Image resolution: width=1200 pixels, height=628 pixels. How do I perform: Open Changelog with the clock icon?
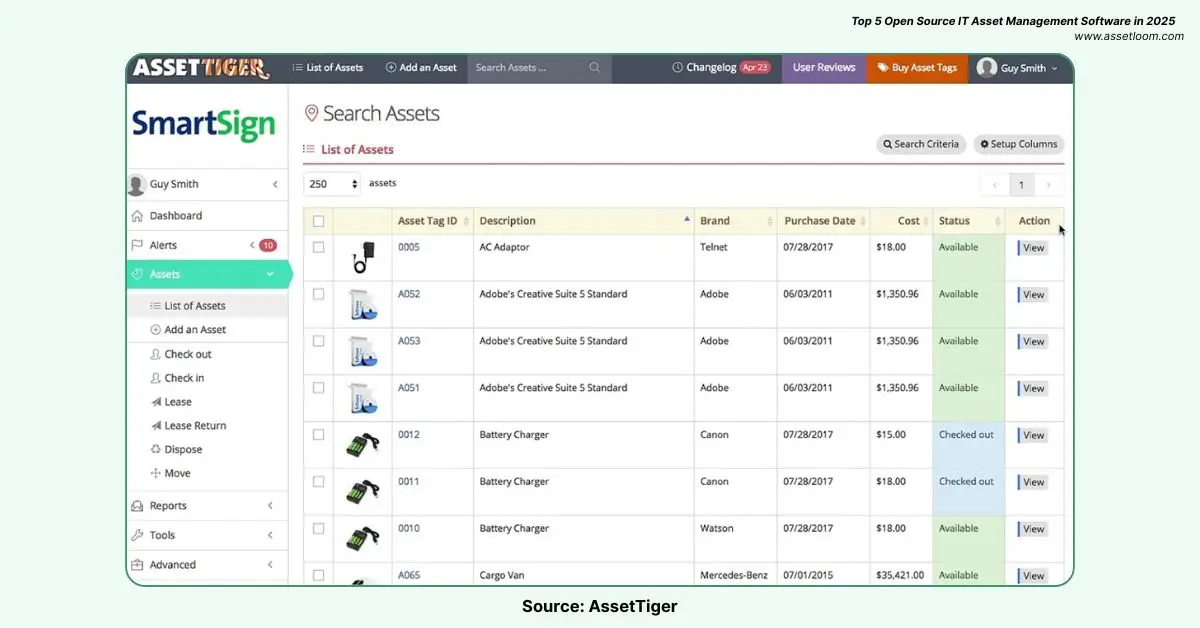click(676, 68)
